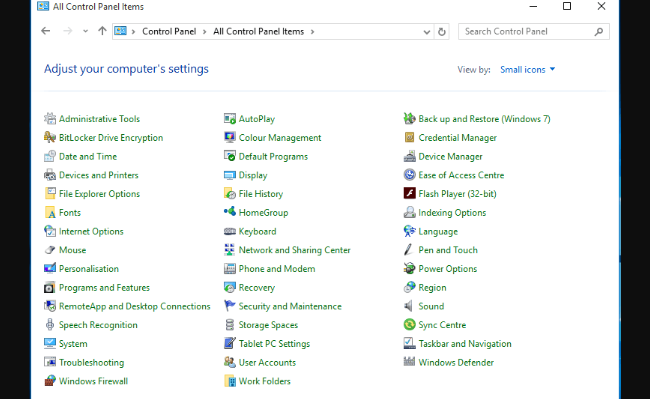Open the System link
This screenshot has width=650, height=399.
(x=73, y=343)
